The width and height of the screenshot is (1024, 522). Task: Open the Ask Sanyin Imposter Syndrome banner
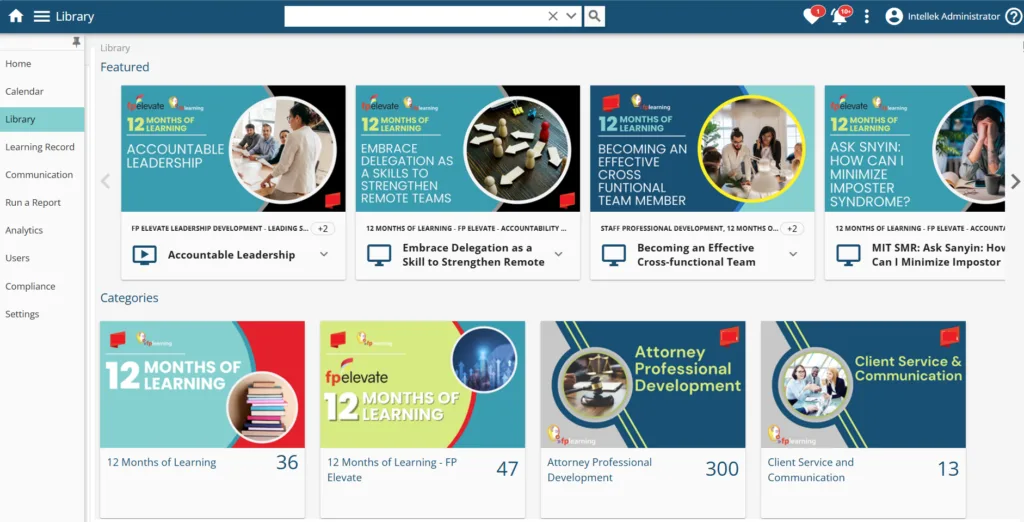[x=915, y=148]
